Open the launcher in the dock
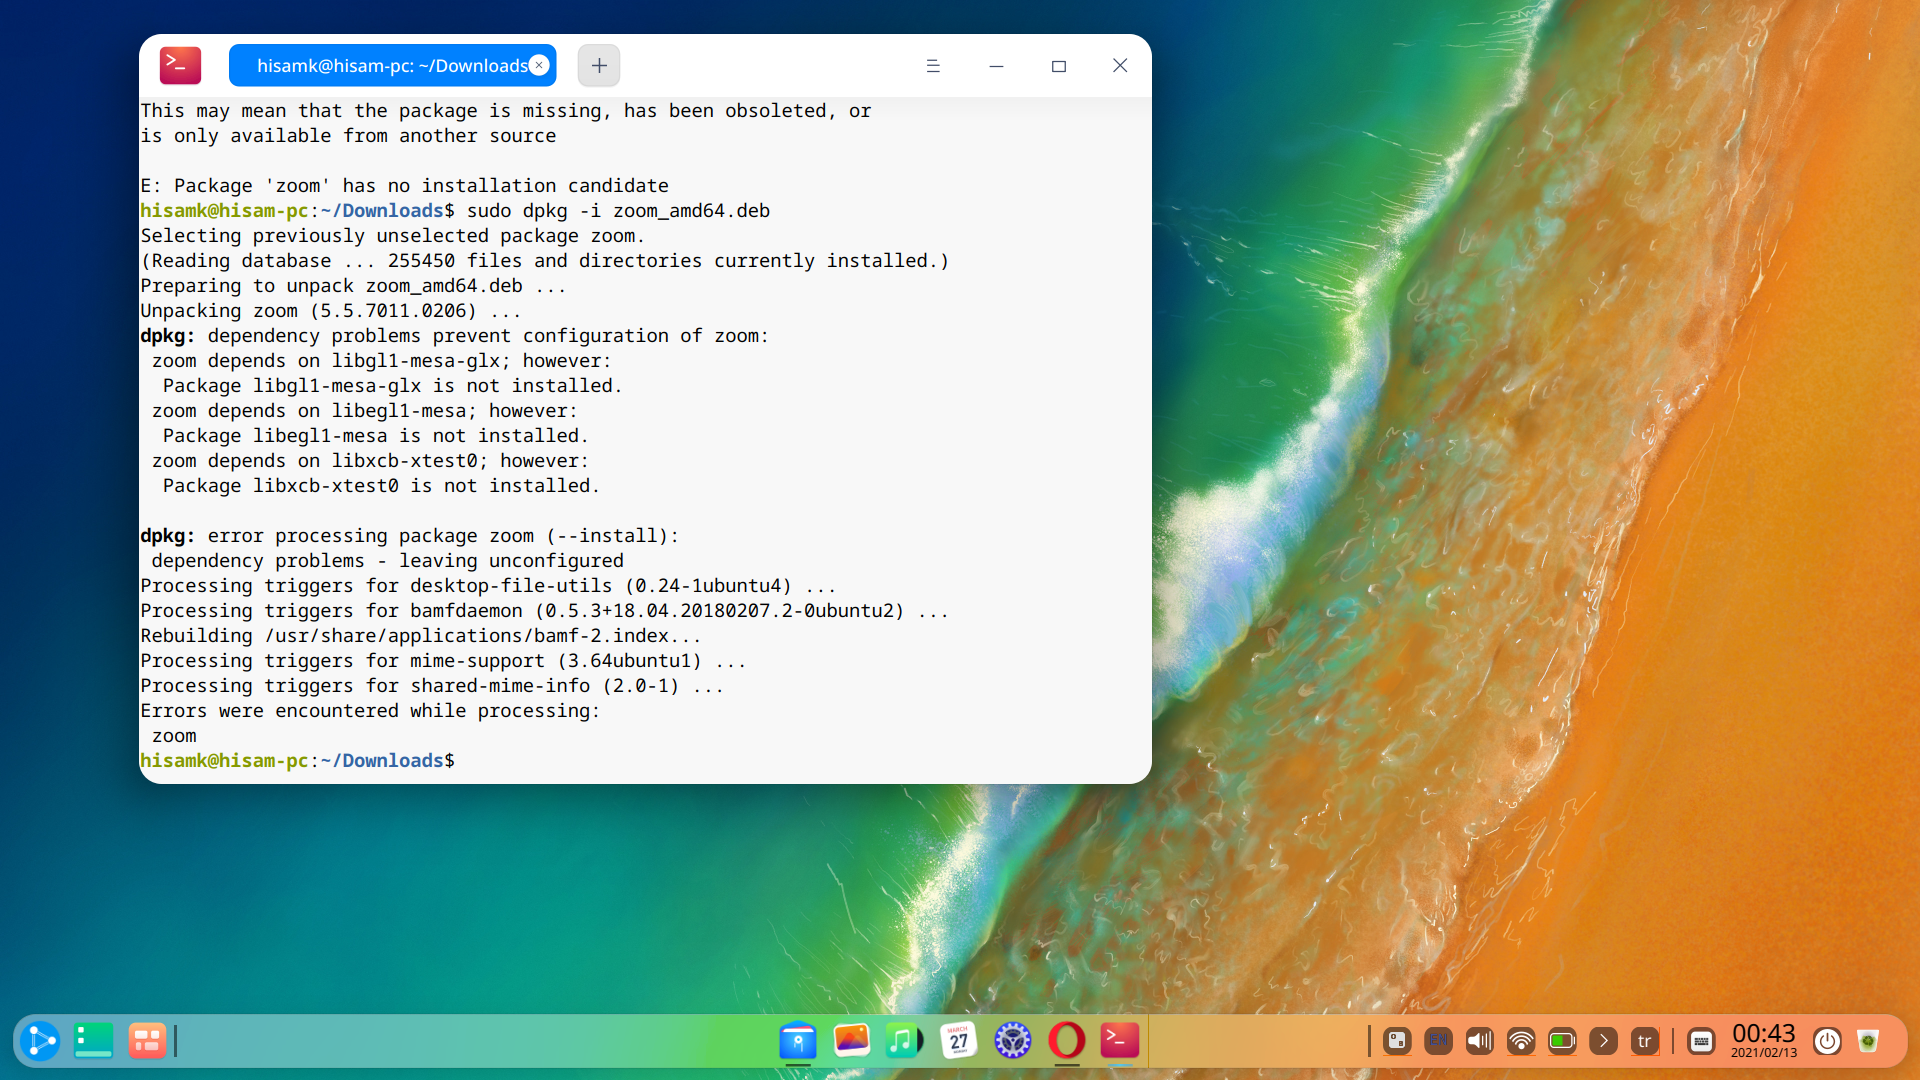The image size is (1920, 1080). 40,1041
